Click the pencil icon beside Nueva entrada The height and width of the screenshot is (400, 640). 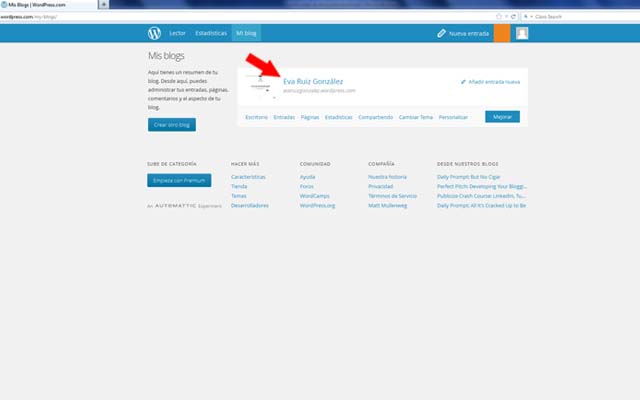(x=441, y=33)
